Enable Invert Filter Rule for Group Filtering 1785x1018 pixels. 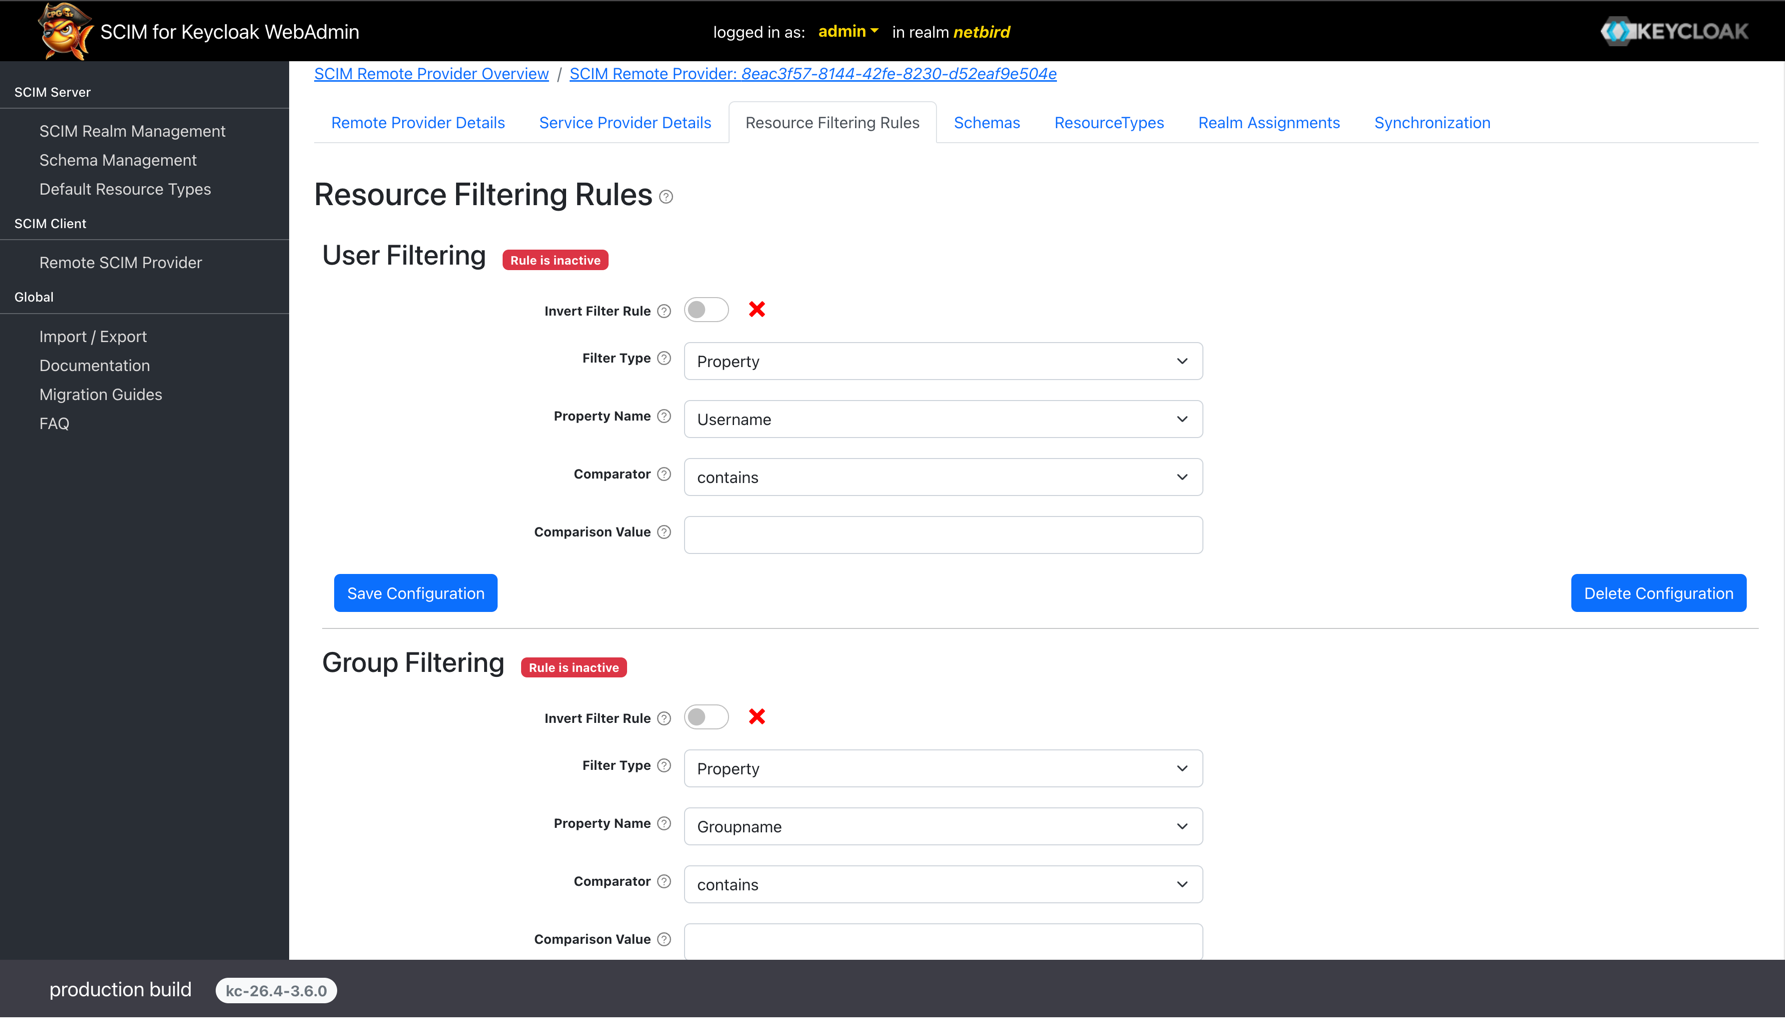pyautogui.click(x=706, y=717)
